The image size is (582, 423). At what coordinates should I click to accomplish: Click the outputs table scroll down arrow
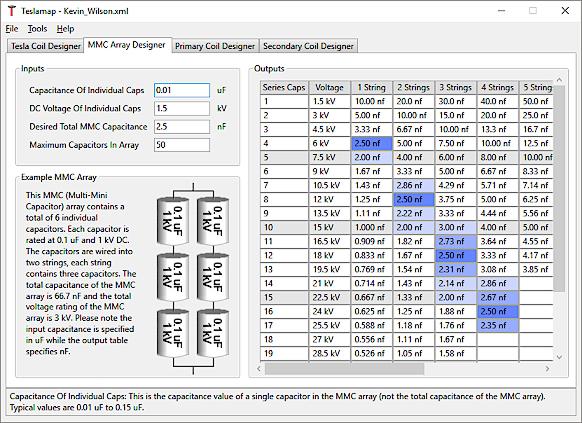559,357
